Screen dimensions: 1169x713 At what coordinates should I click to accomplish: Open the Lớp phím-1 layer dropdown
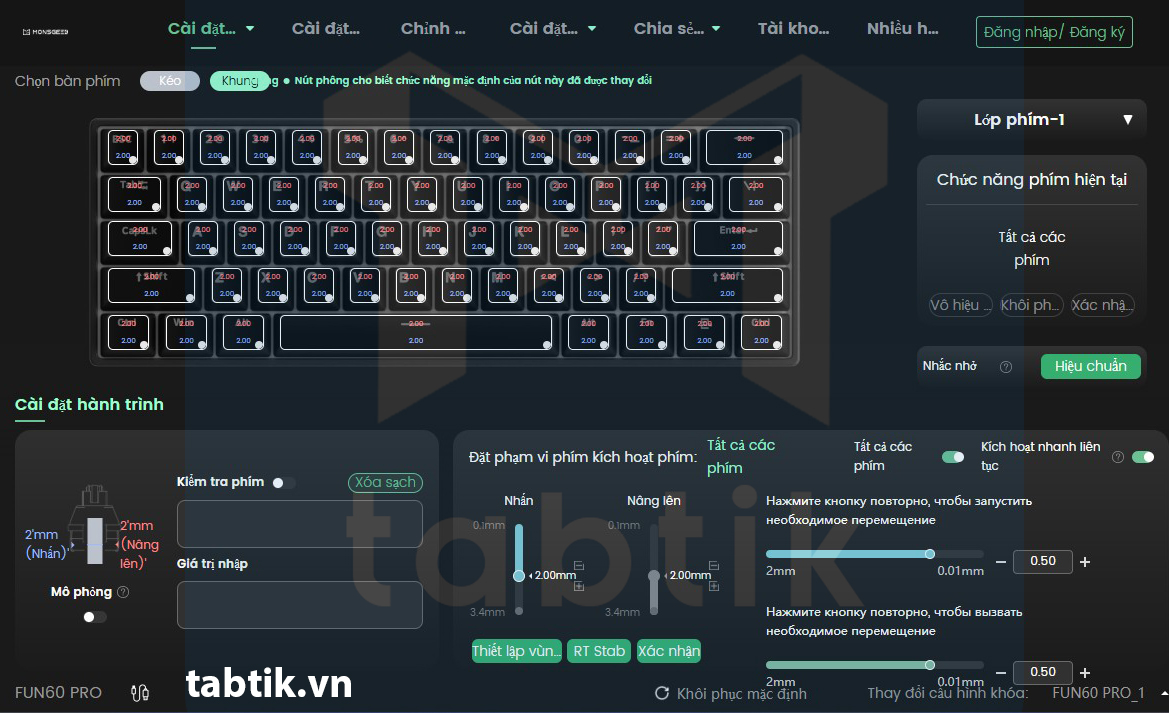[x=1031, y=120]
